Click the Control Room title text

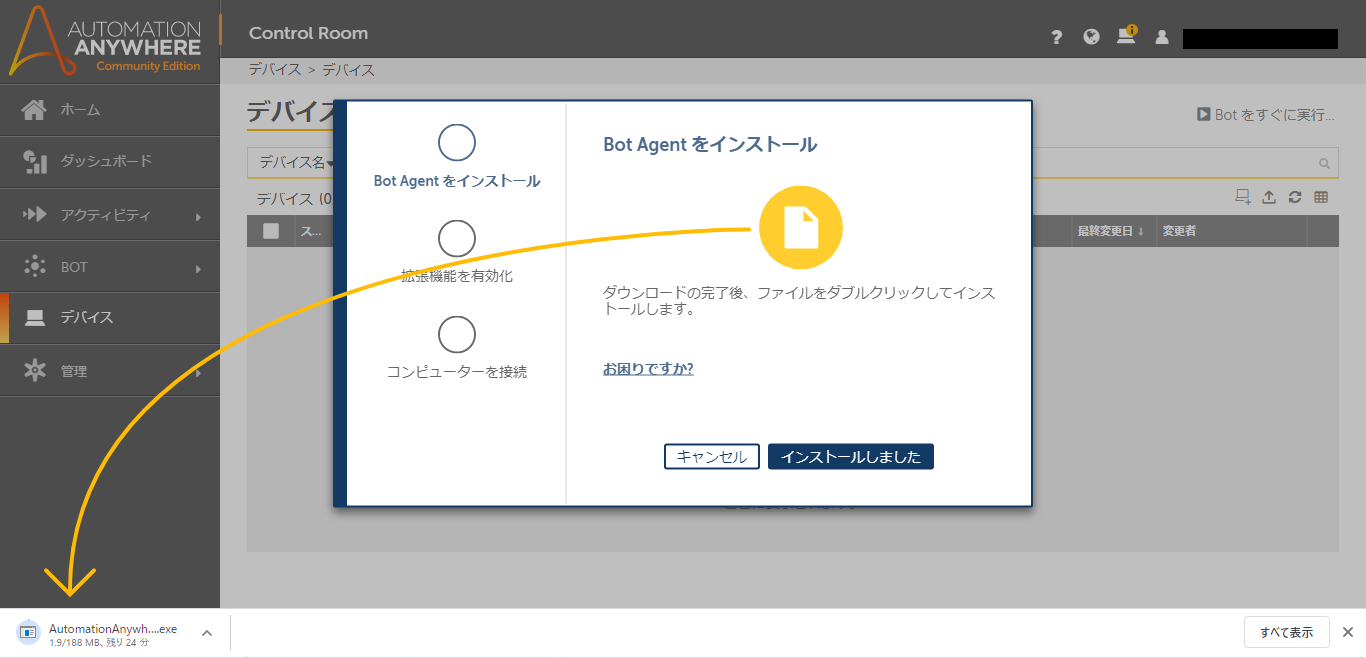(x=308, y=33)
